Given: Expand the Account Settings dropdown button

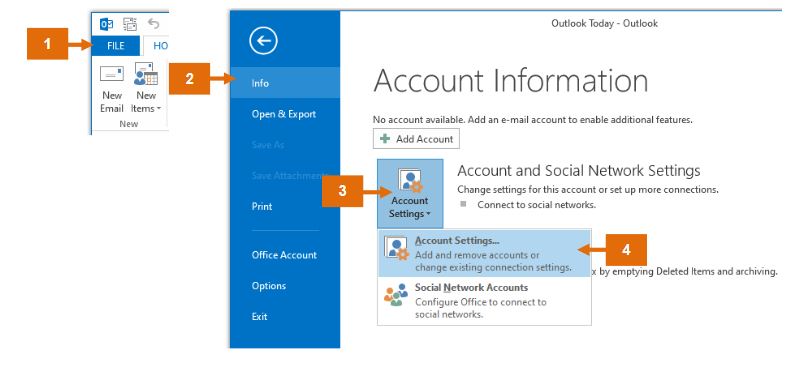Looking at the screenshot, I should [x=410, y=194].
